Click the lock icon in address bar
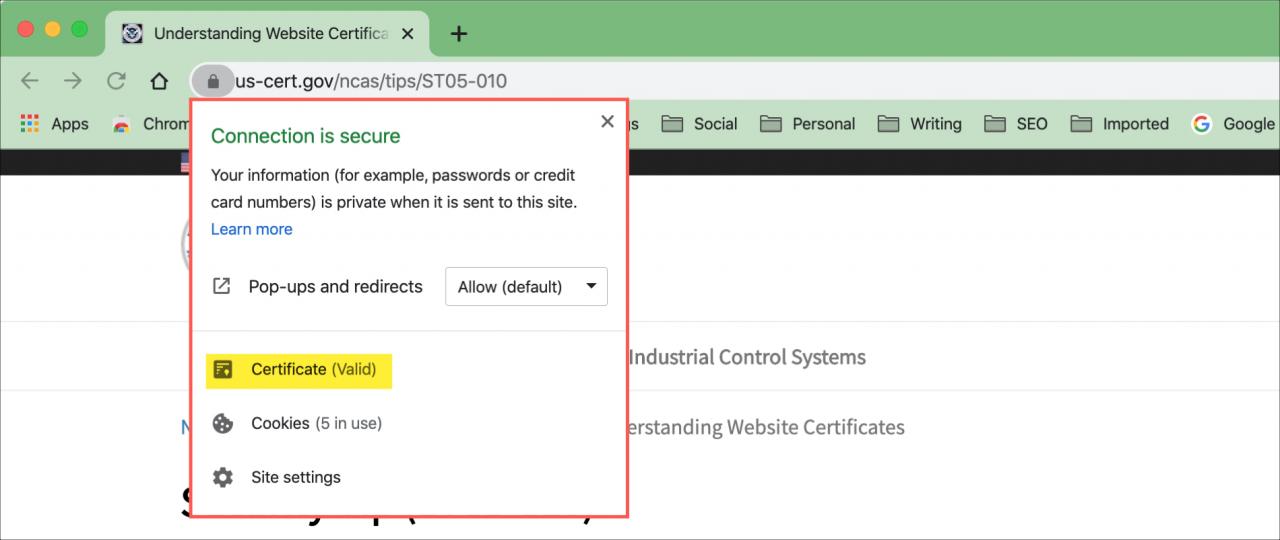 212,81
